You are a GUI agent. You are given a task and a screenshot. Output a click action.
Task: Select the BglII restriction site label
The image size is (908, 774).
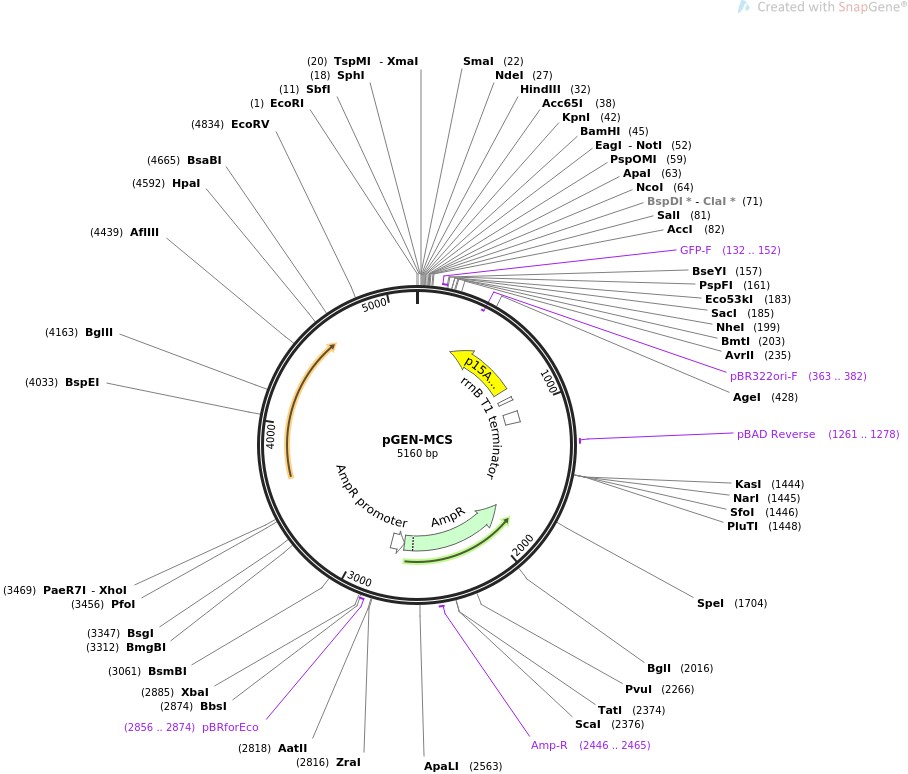(x=99, y=332)
